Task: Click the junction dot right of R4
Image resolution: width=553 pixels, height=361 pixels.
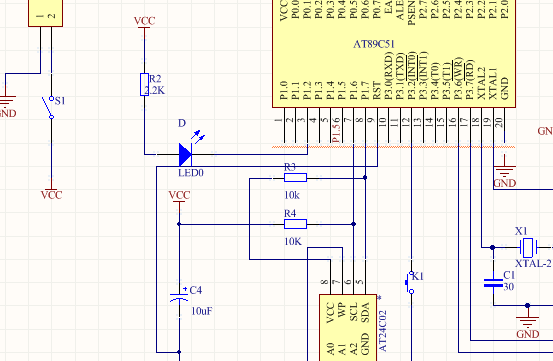Action: (x=354, y=224)
